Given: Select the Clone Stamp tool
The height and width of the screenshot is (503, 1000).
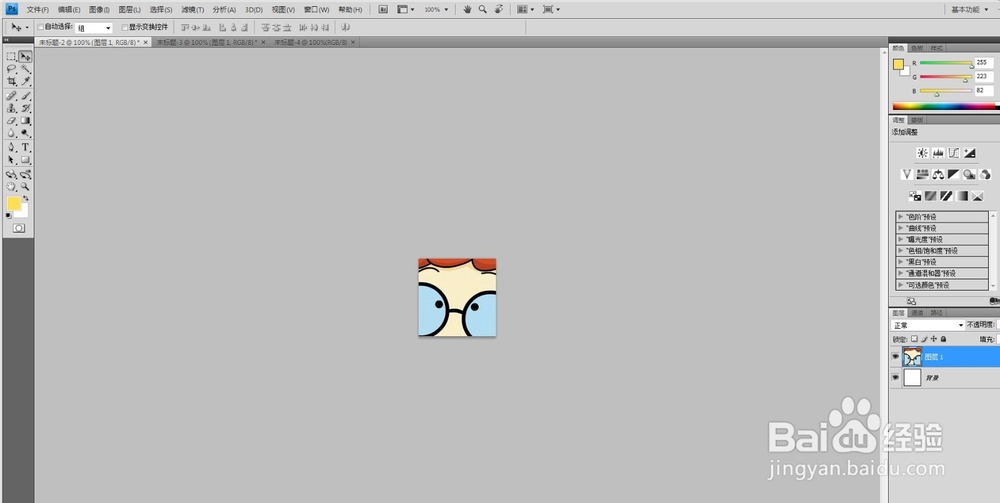Looking at the screenshot, I should click(x=11, y=108).
